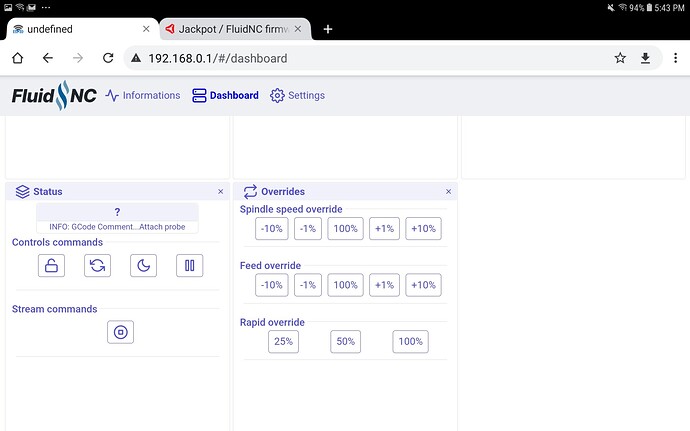Click the FluidNC logo
The width and height of the screenshot is (690, 431).
point(54,95)
